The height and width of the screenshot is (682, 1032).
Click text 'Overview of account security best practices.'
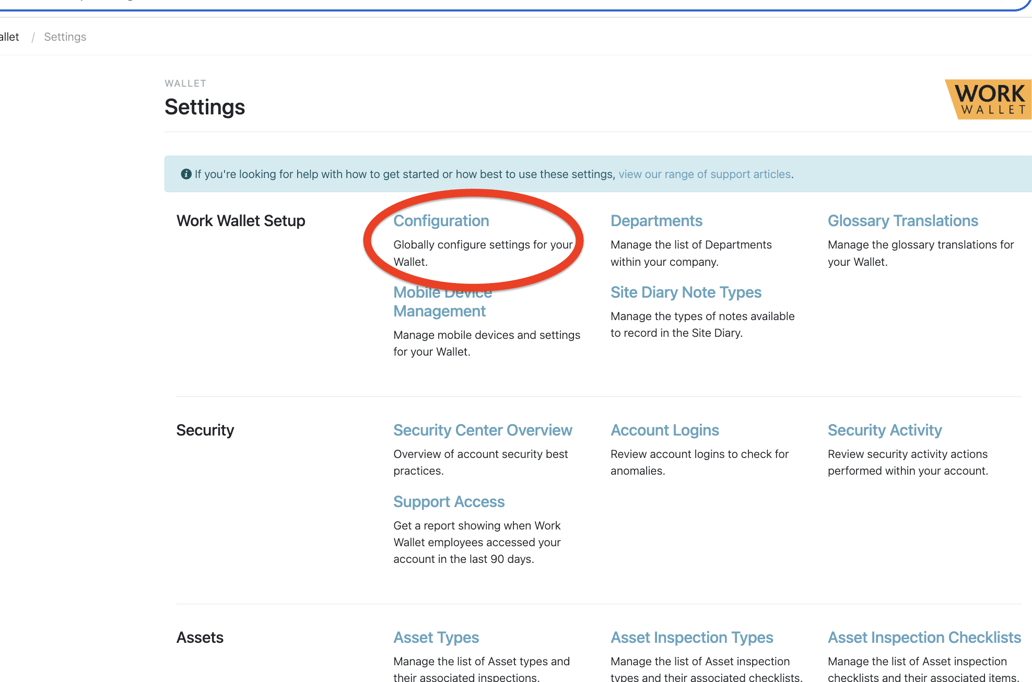tap(480, 463)
